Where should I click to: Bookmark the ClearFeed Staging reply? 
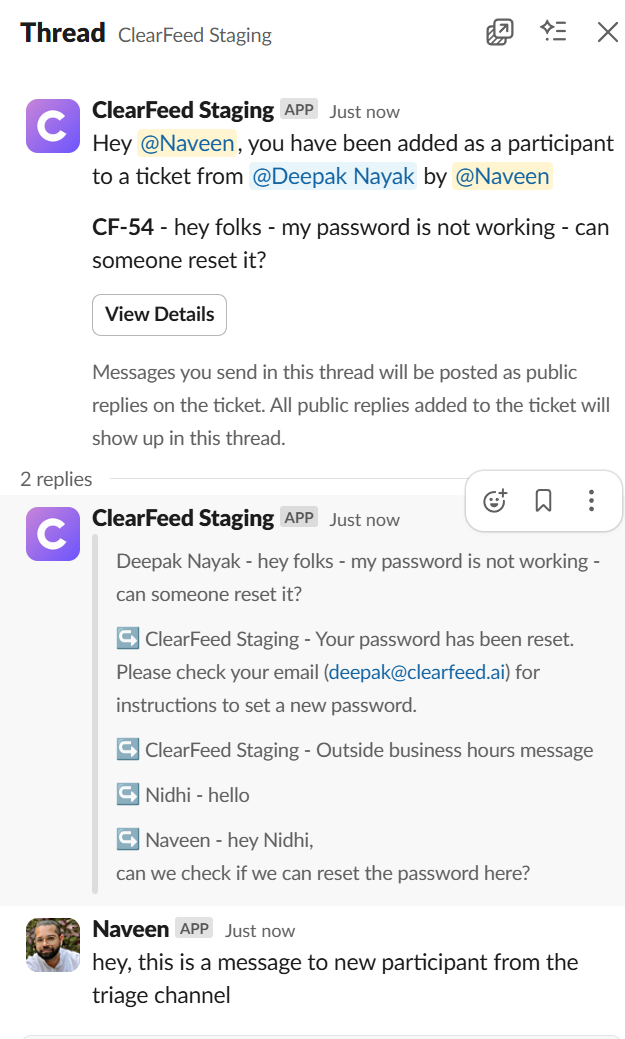(x=544, y=501)
